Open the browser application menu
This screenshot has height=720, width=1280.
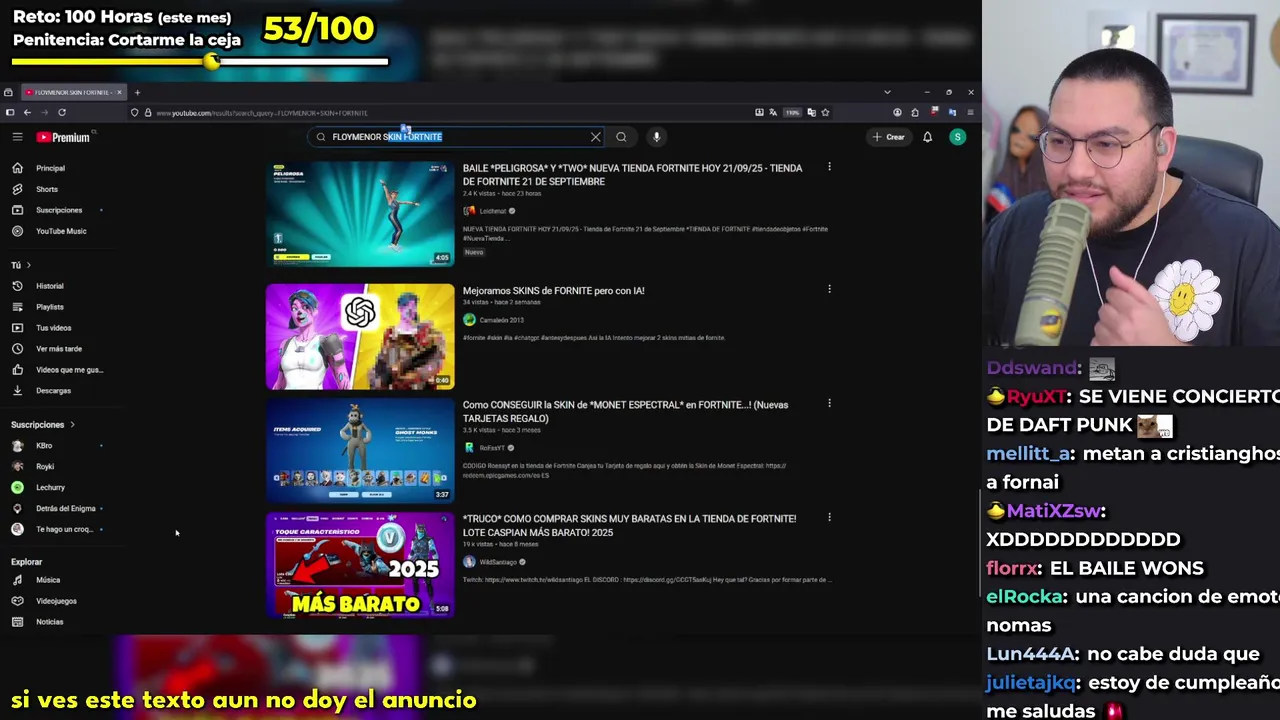[x=969, y=112]
